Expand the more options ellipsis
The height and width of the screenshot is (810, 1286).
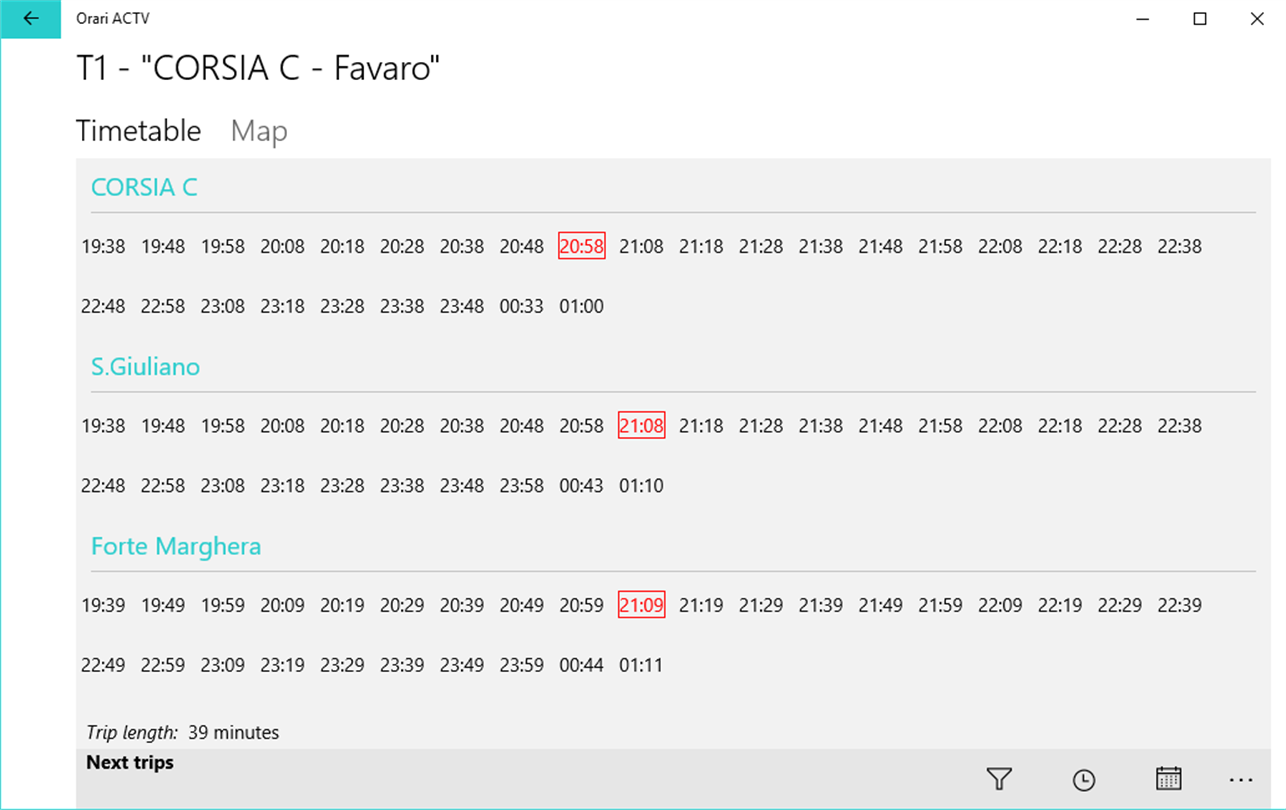click(x=1240, y=780)
